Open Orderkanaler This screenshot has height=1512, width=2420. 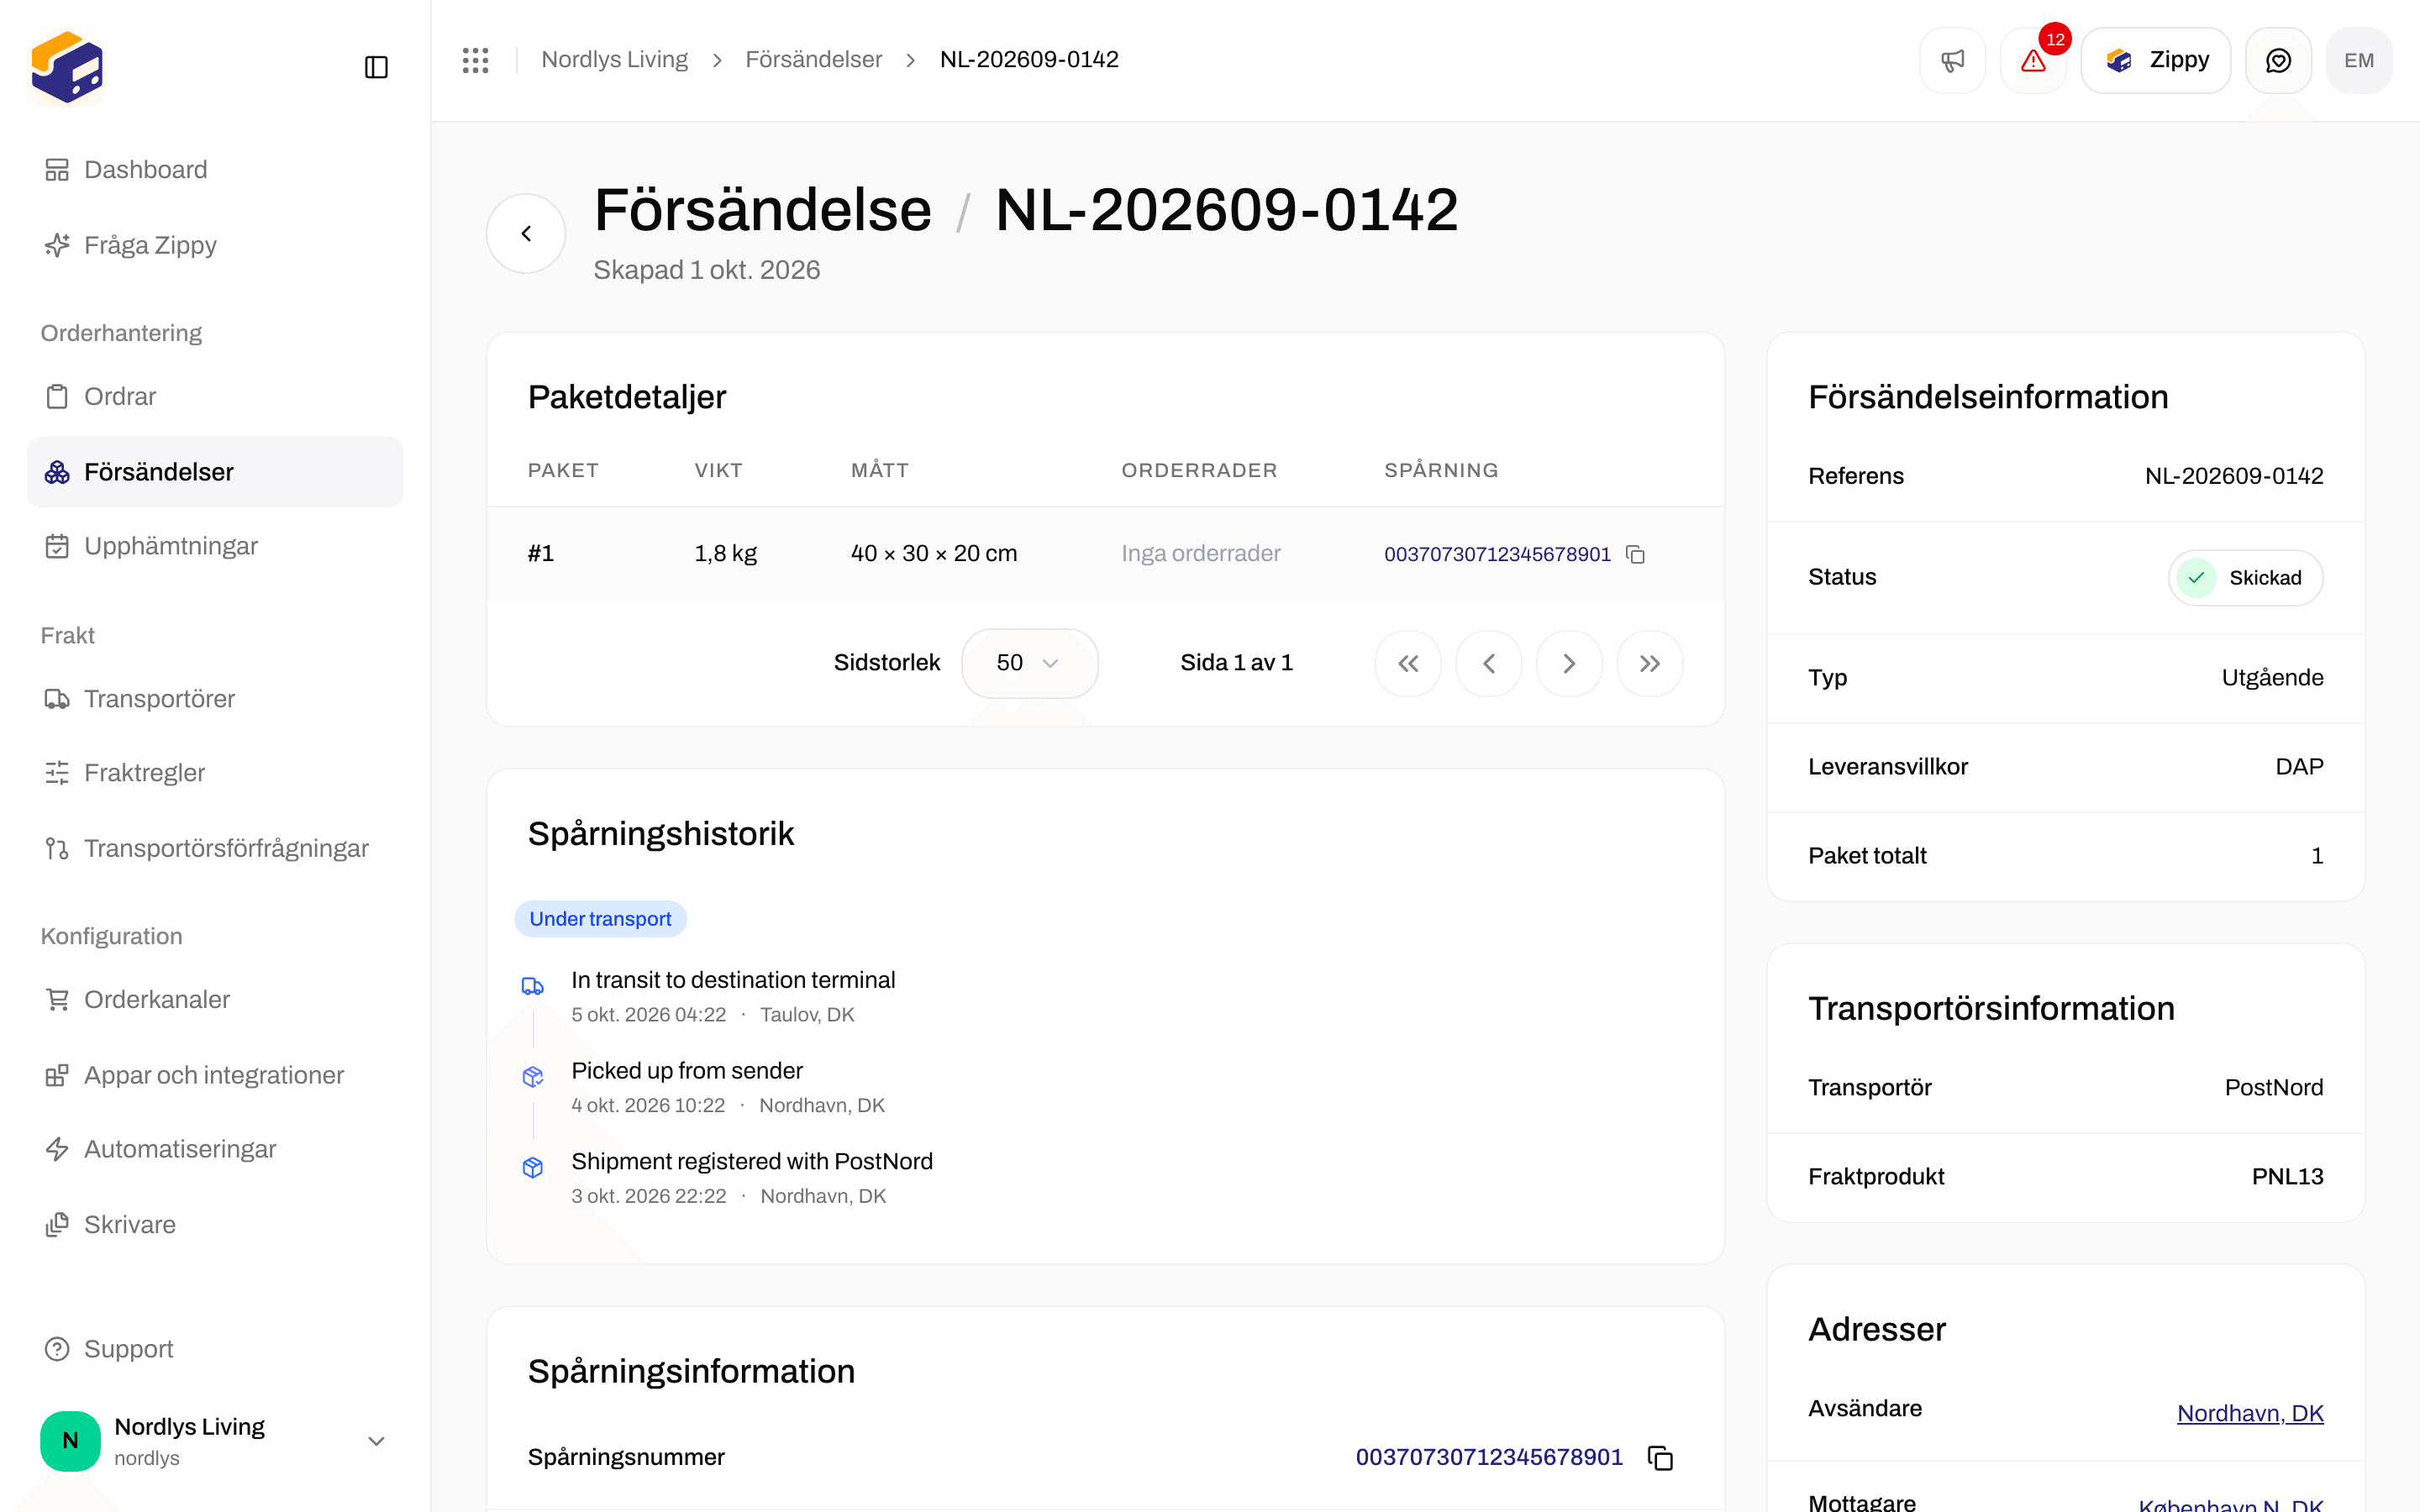tap(215, 1000)
